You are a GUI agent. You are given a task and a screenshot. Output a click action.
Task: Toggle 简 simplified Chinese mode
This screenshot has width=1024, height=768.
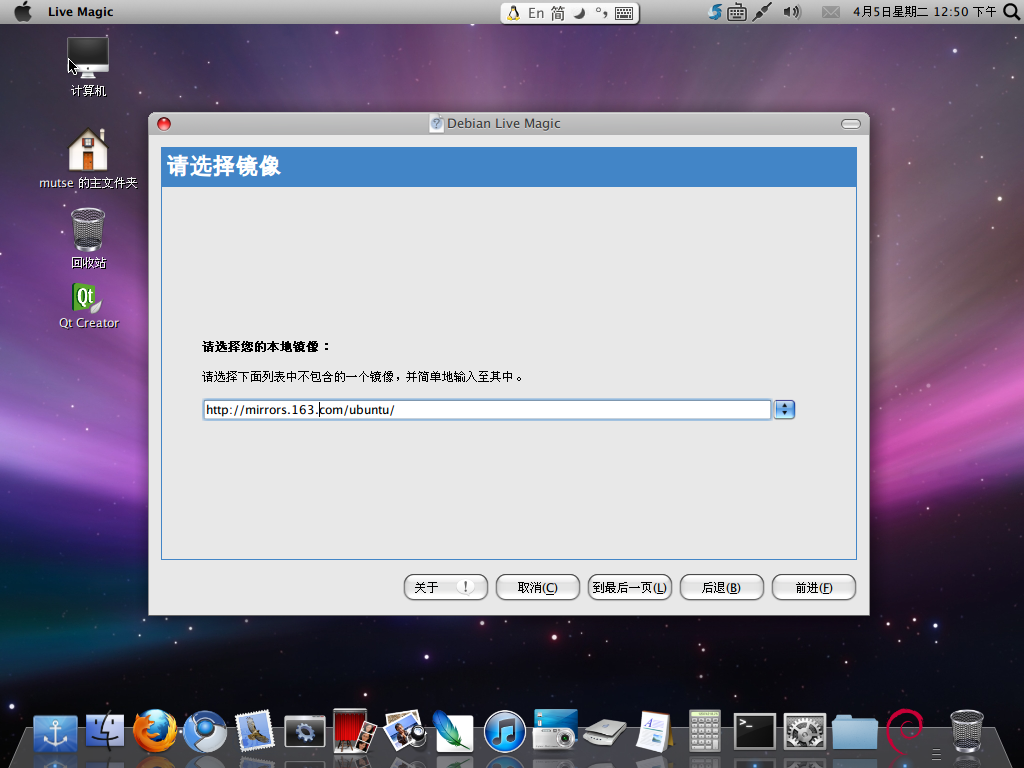(x=558, y=13)
